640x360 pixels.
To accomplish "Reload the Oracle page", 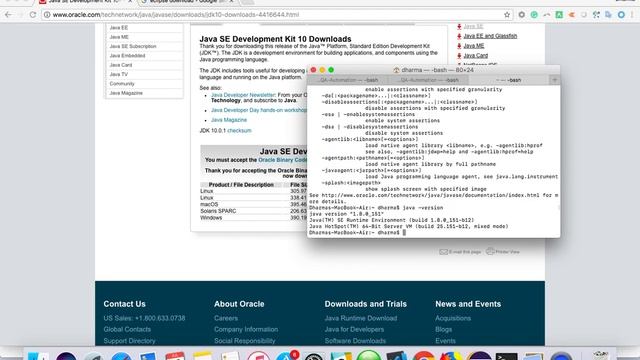I will pos(33,15).
